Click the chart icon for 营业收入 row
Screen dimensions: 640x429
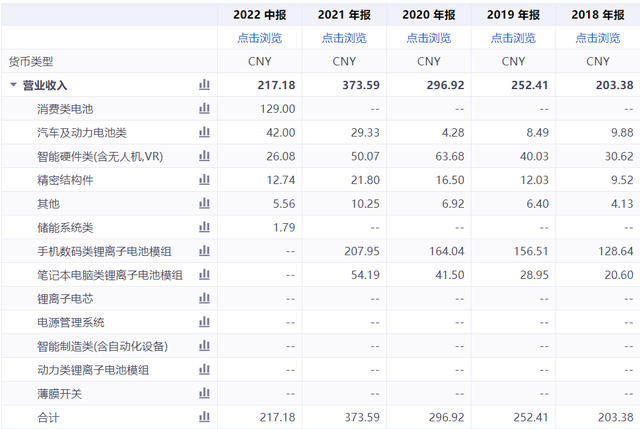204,85
